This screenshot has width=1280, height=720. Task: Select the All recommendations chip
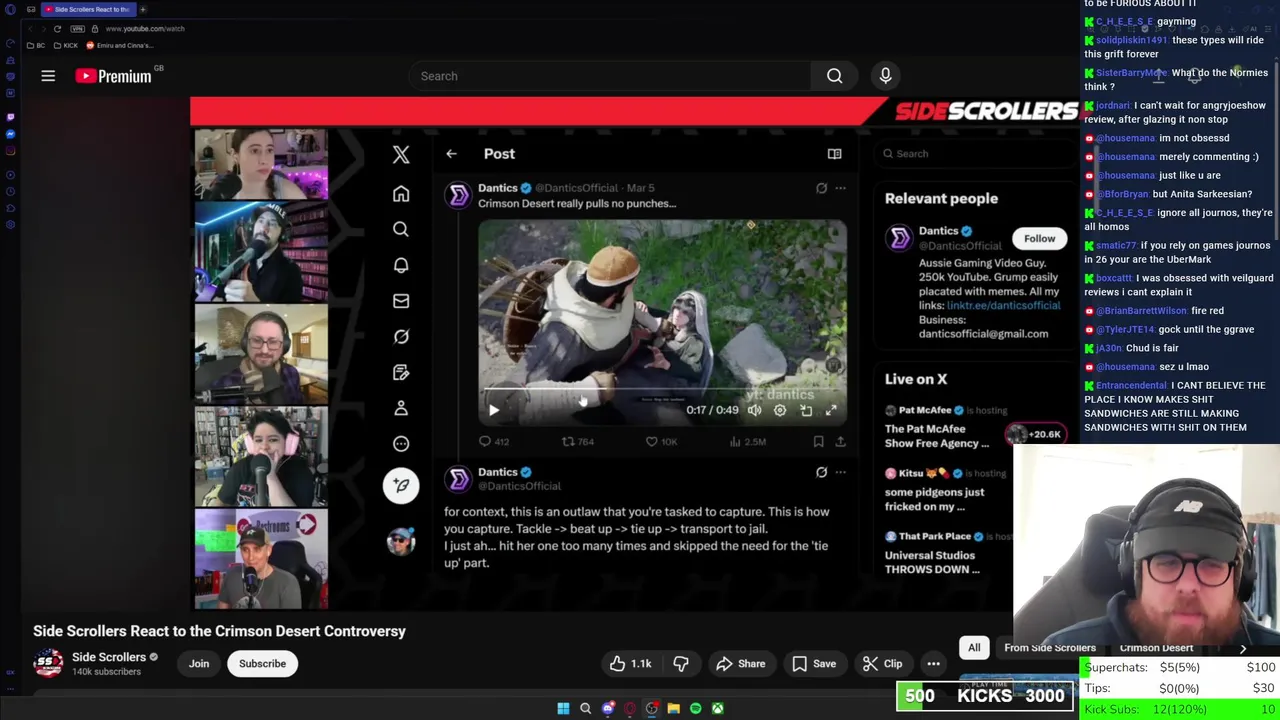tap(974, 648)
